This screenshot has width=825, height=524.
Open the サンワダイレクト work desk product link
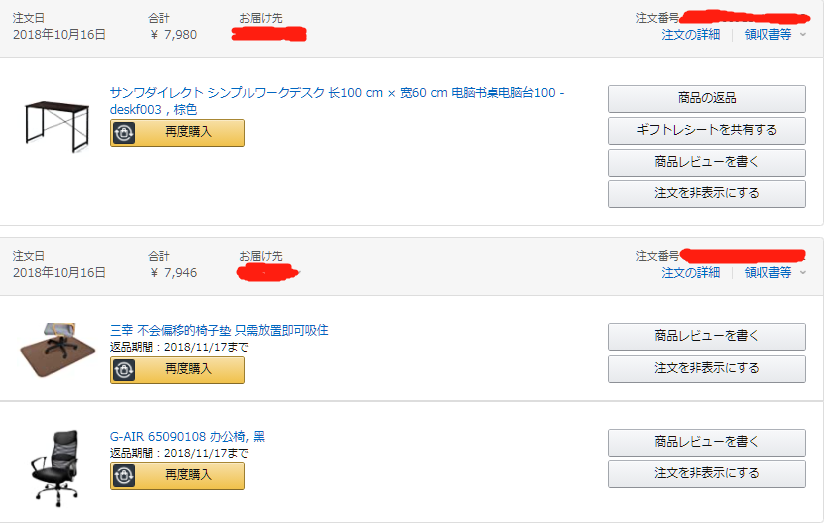click(337, 101)
